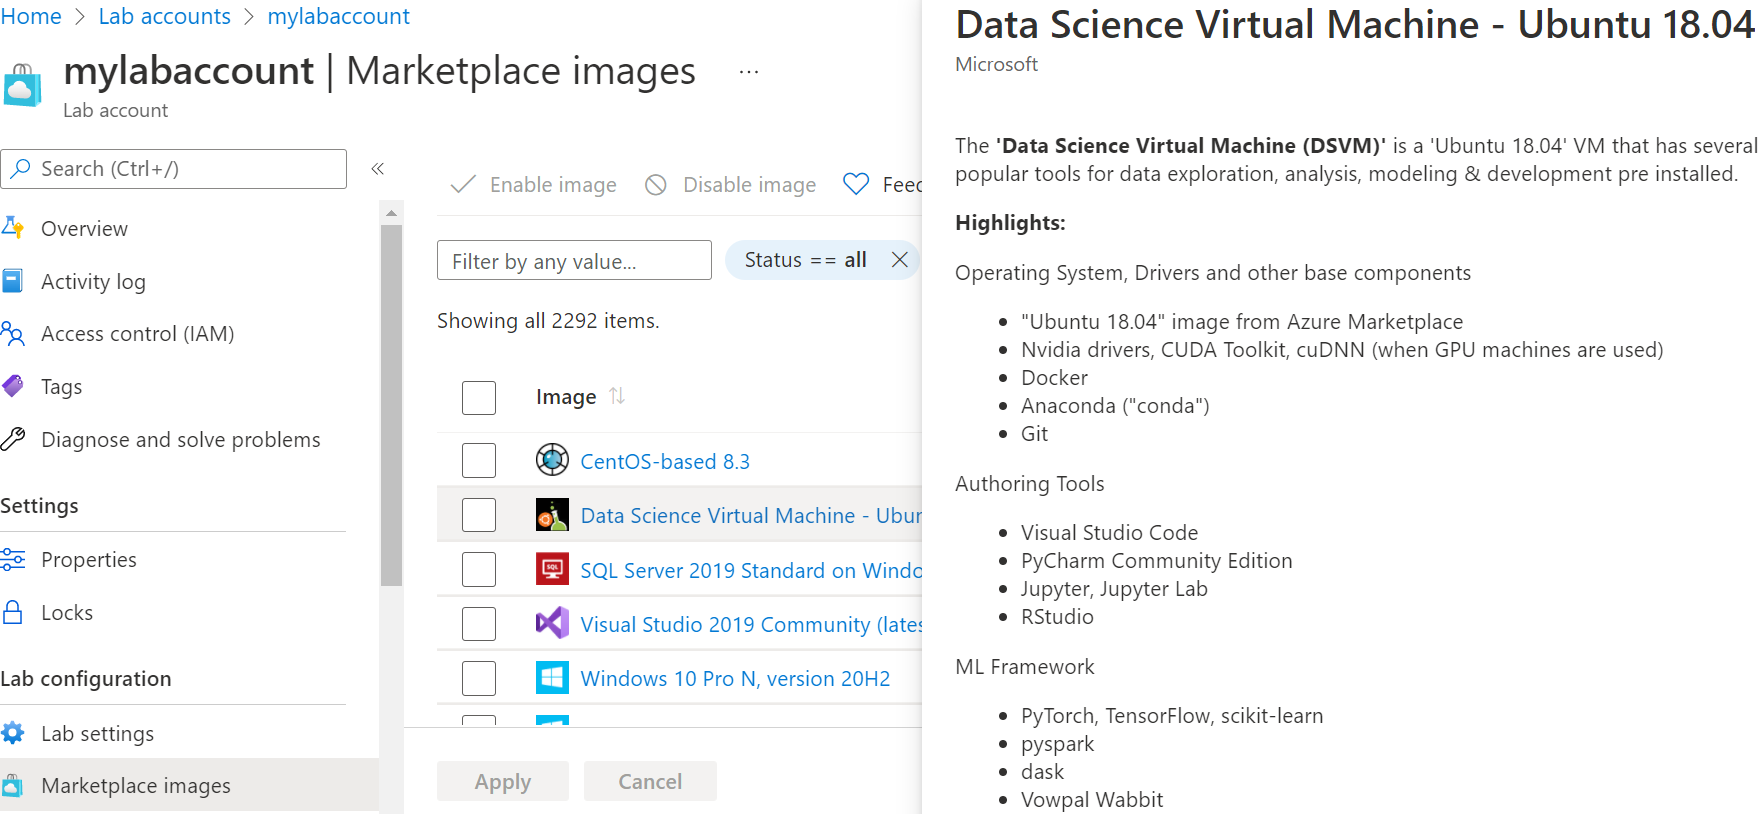Open Visual Studio 2019 Community link
Viewport: 1764px width, 814px height.
tap(751, 624)
